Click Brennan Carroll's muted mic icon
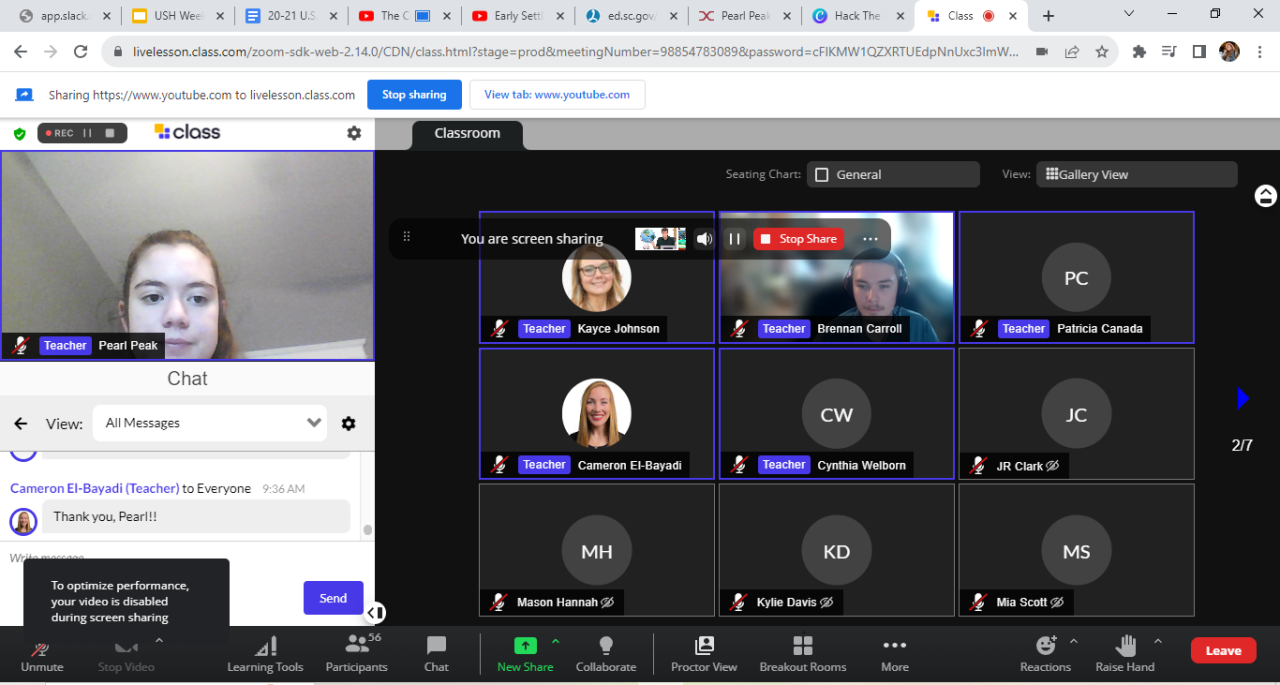 (738, 328)
